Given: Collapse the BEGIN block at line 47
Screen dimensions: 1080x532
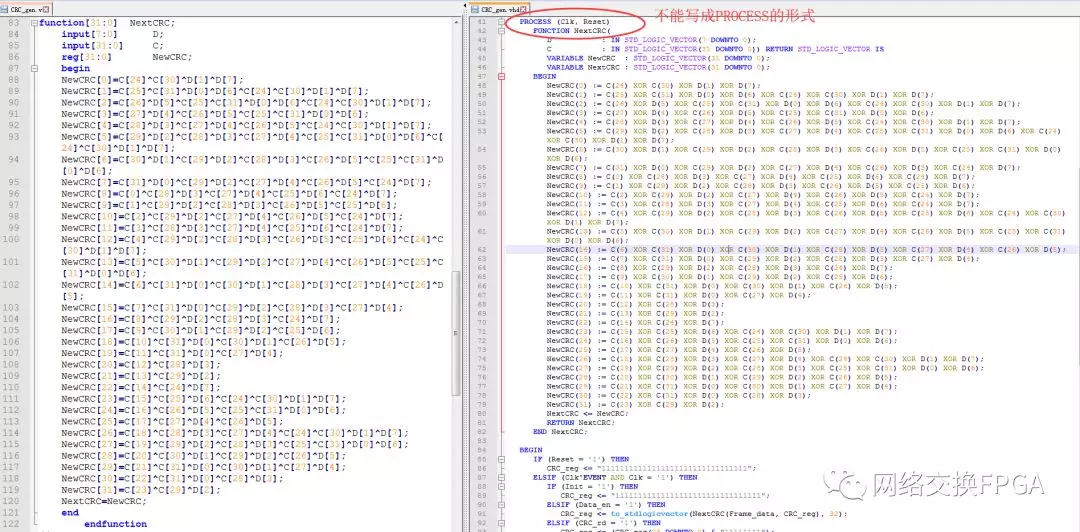Looking at the screenshot, I should coord(501,76).
